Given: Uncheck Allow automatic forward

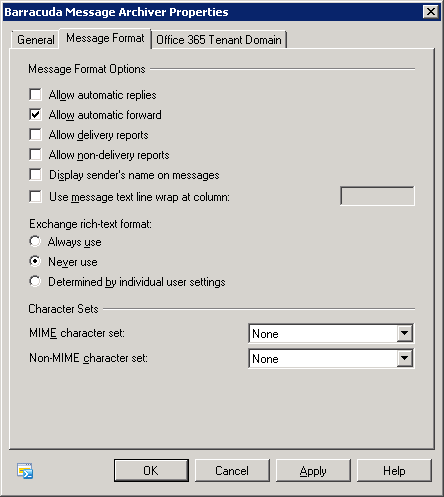Looking at the screenshot, I should [35, 115].
